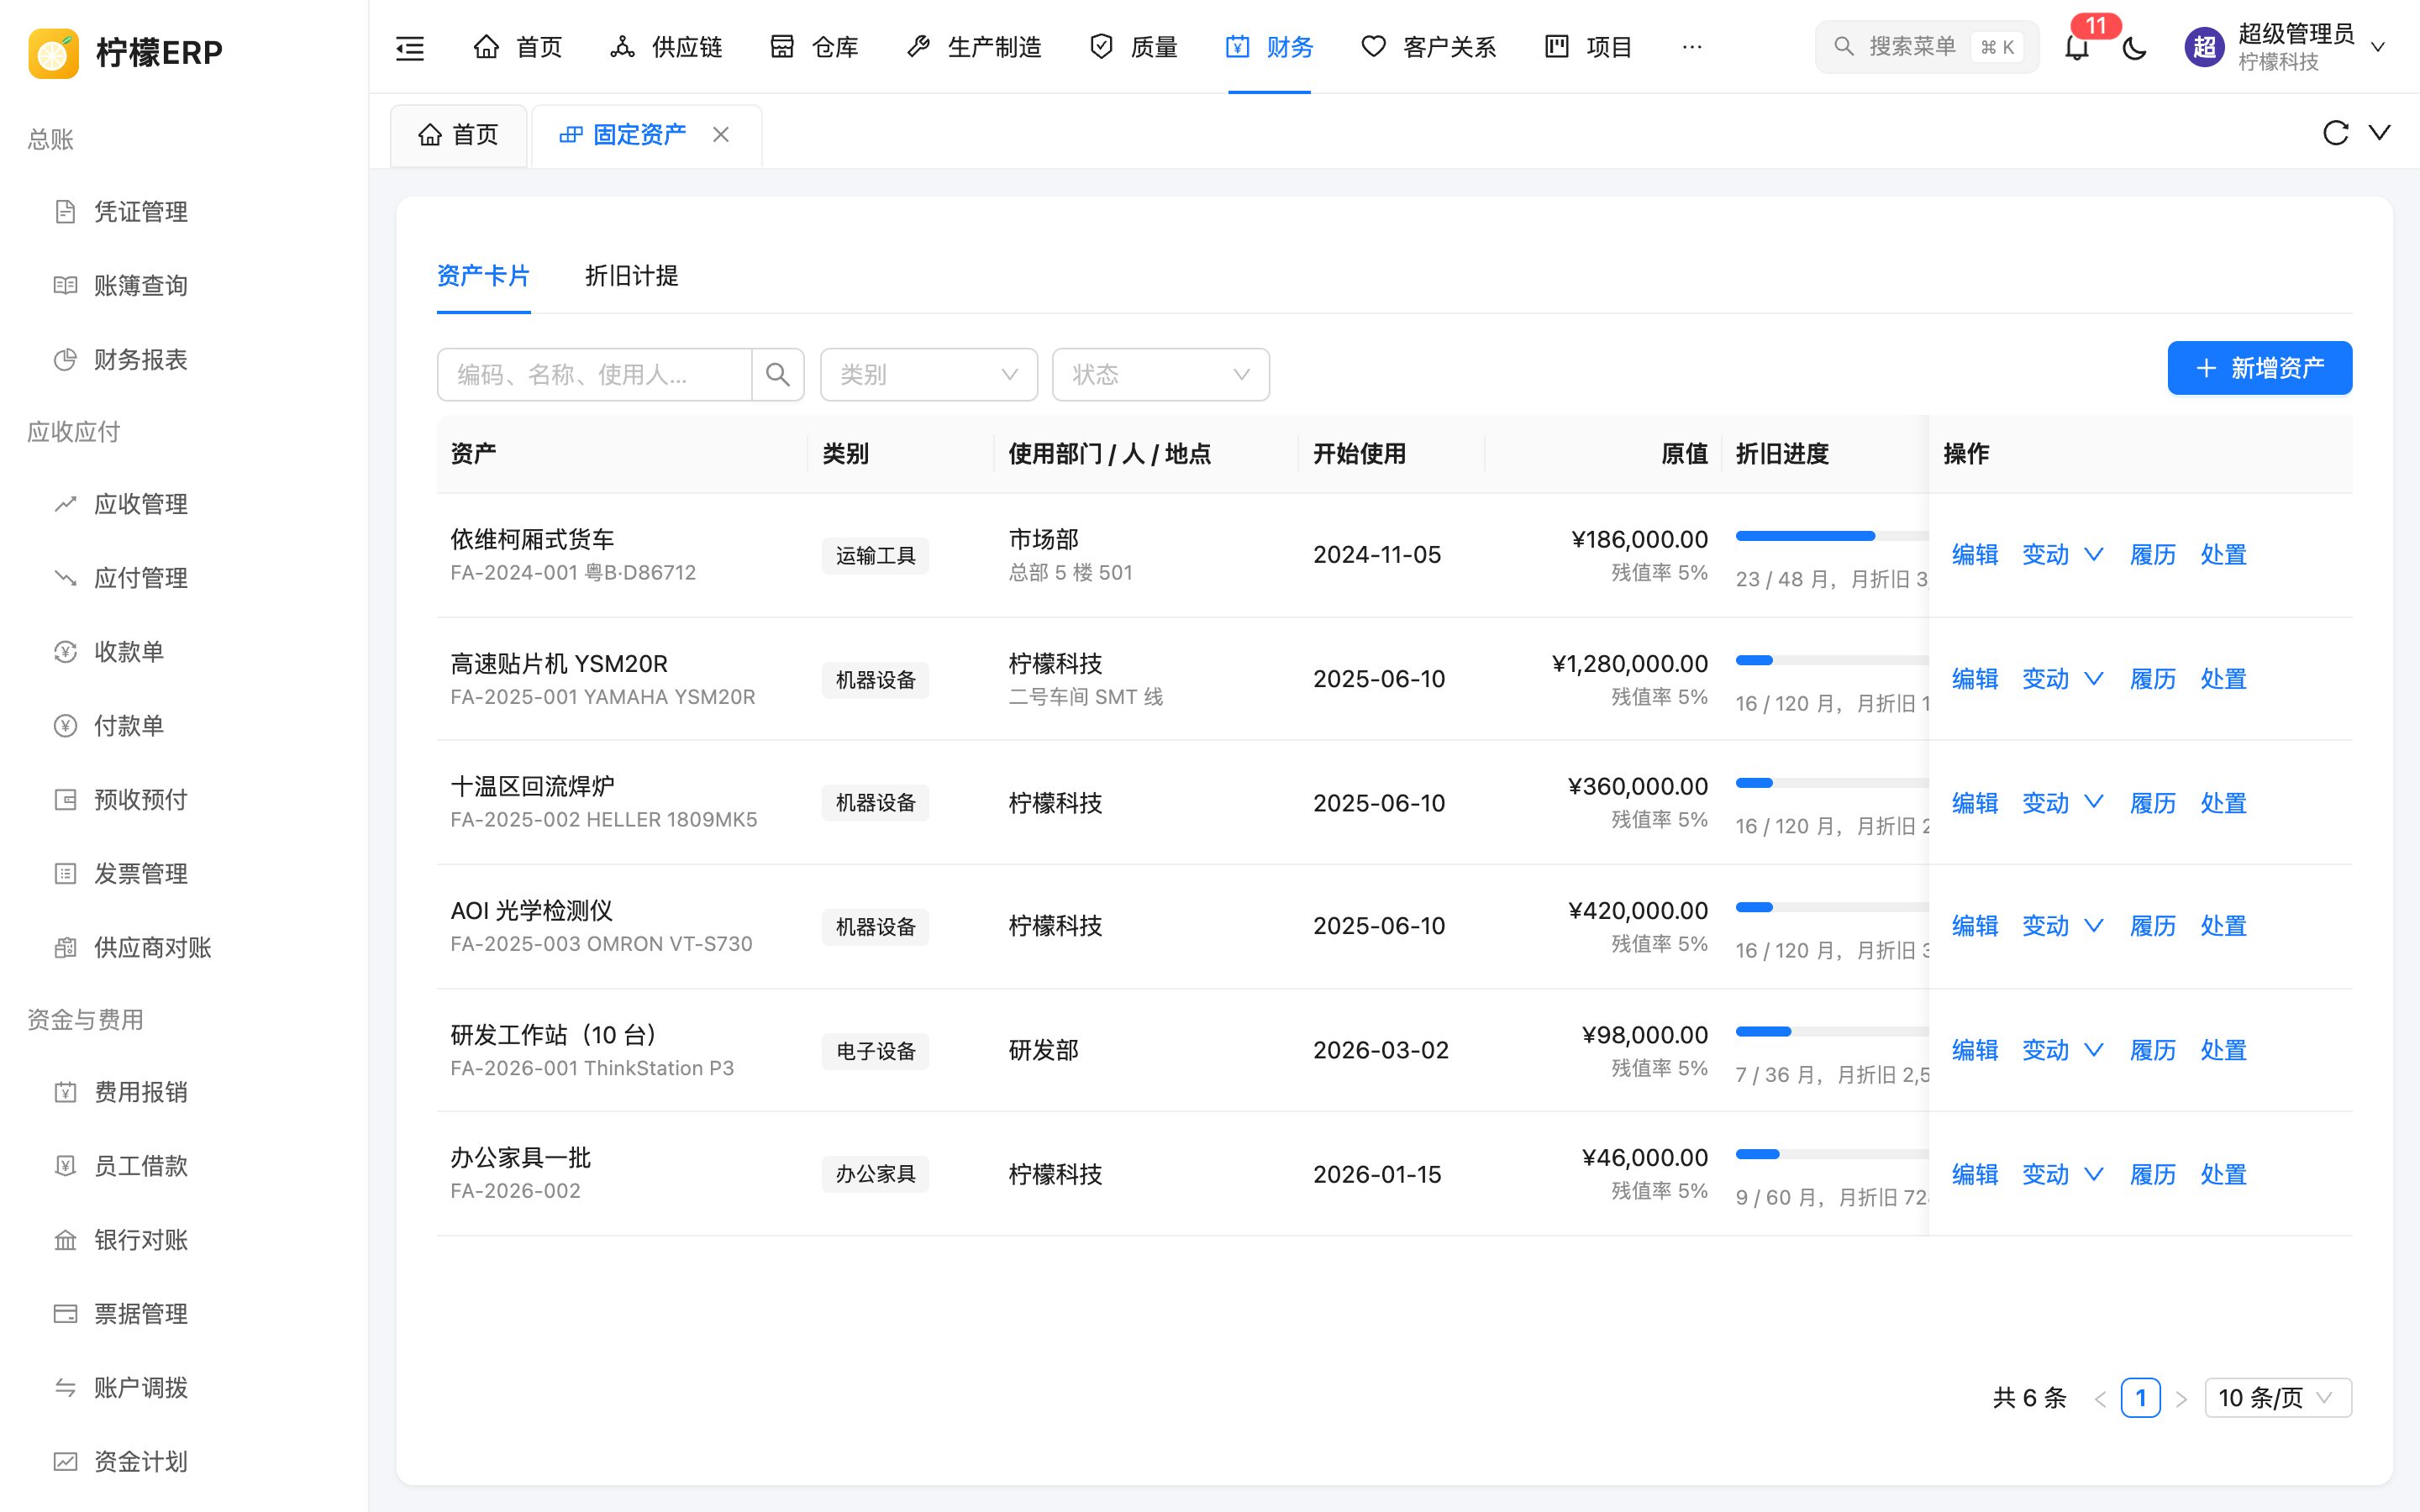This screenshot has height=1512, width=2420.
Task: Click depreciation progress bar of 研发工作站
Action: pos(1832,1031)
